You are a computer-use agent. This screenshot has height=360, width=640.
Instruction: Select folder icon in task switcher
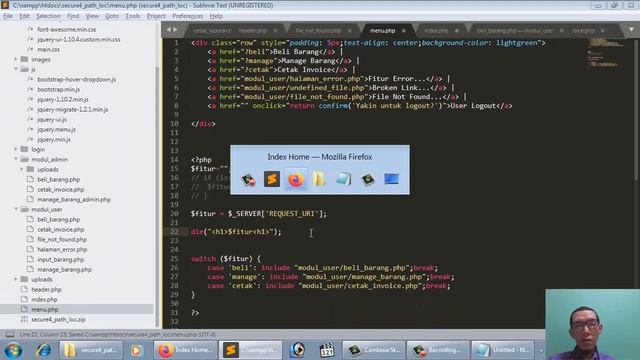[x=319, y=179]
